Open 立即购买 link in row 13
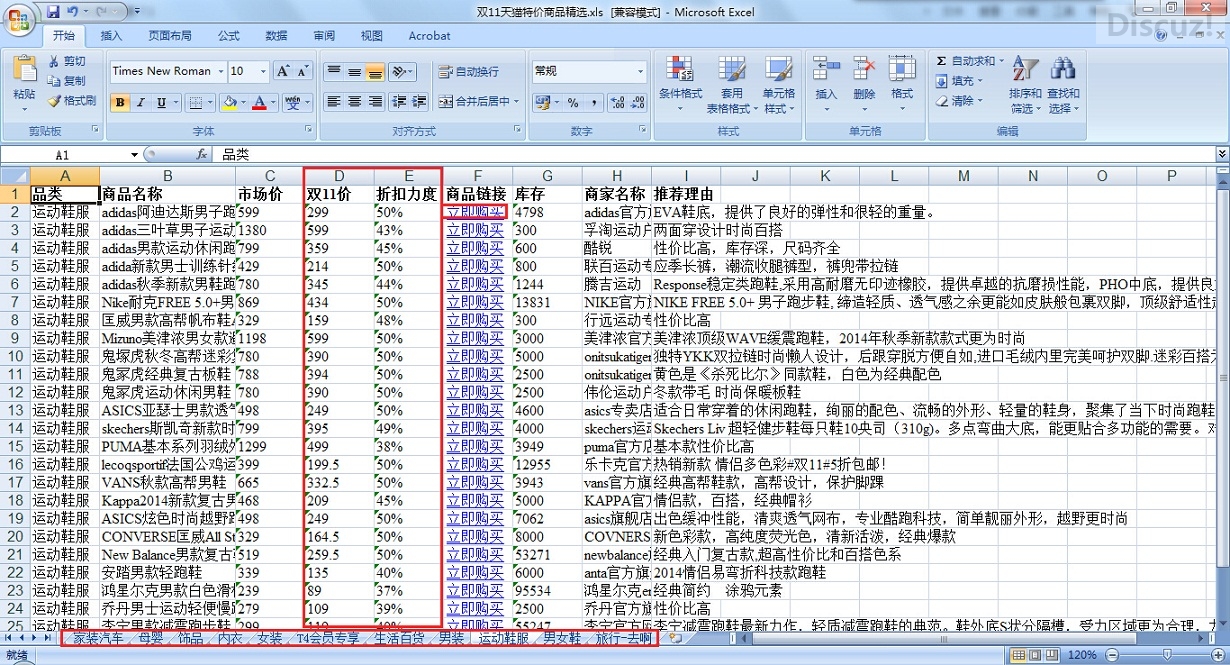Viewport: 1230px width, 665px height. (475, 410)
